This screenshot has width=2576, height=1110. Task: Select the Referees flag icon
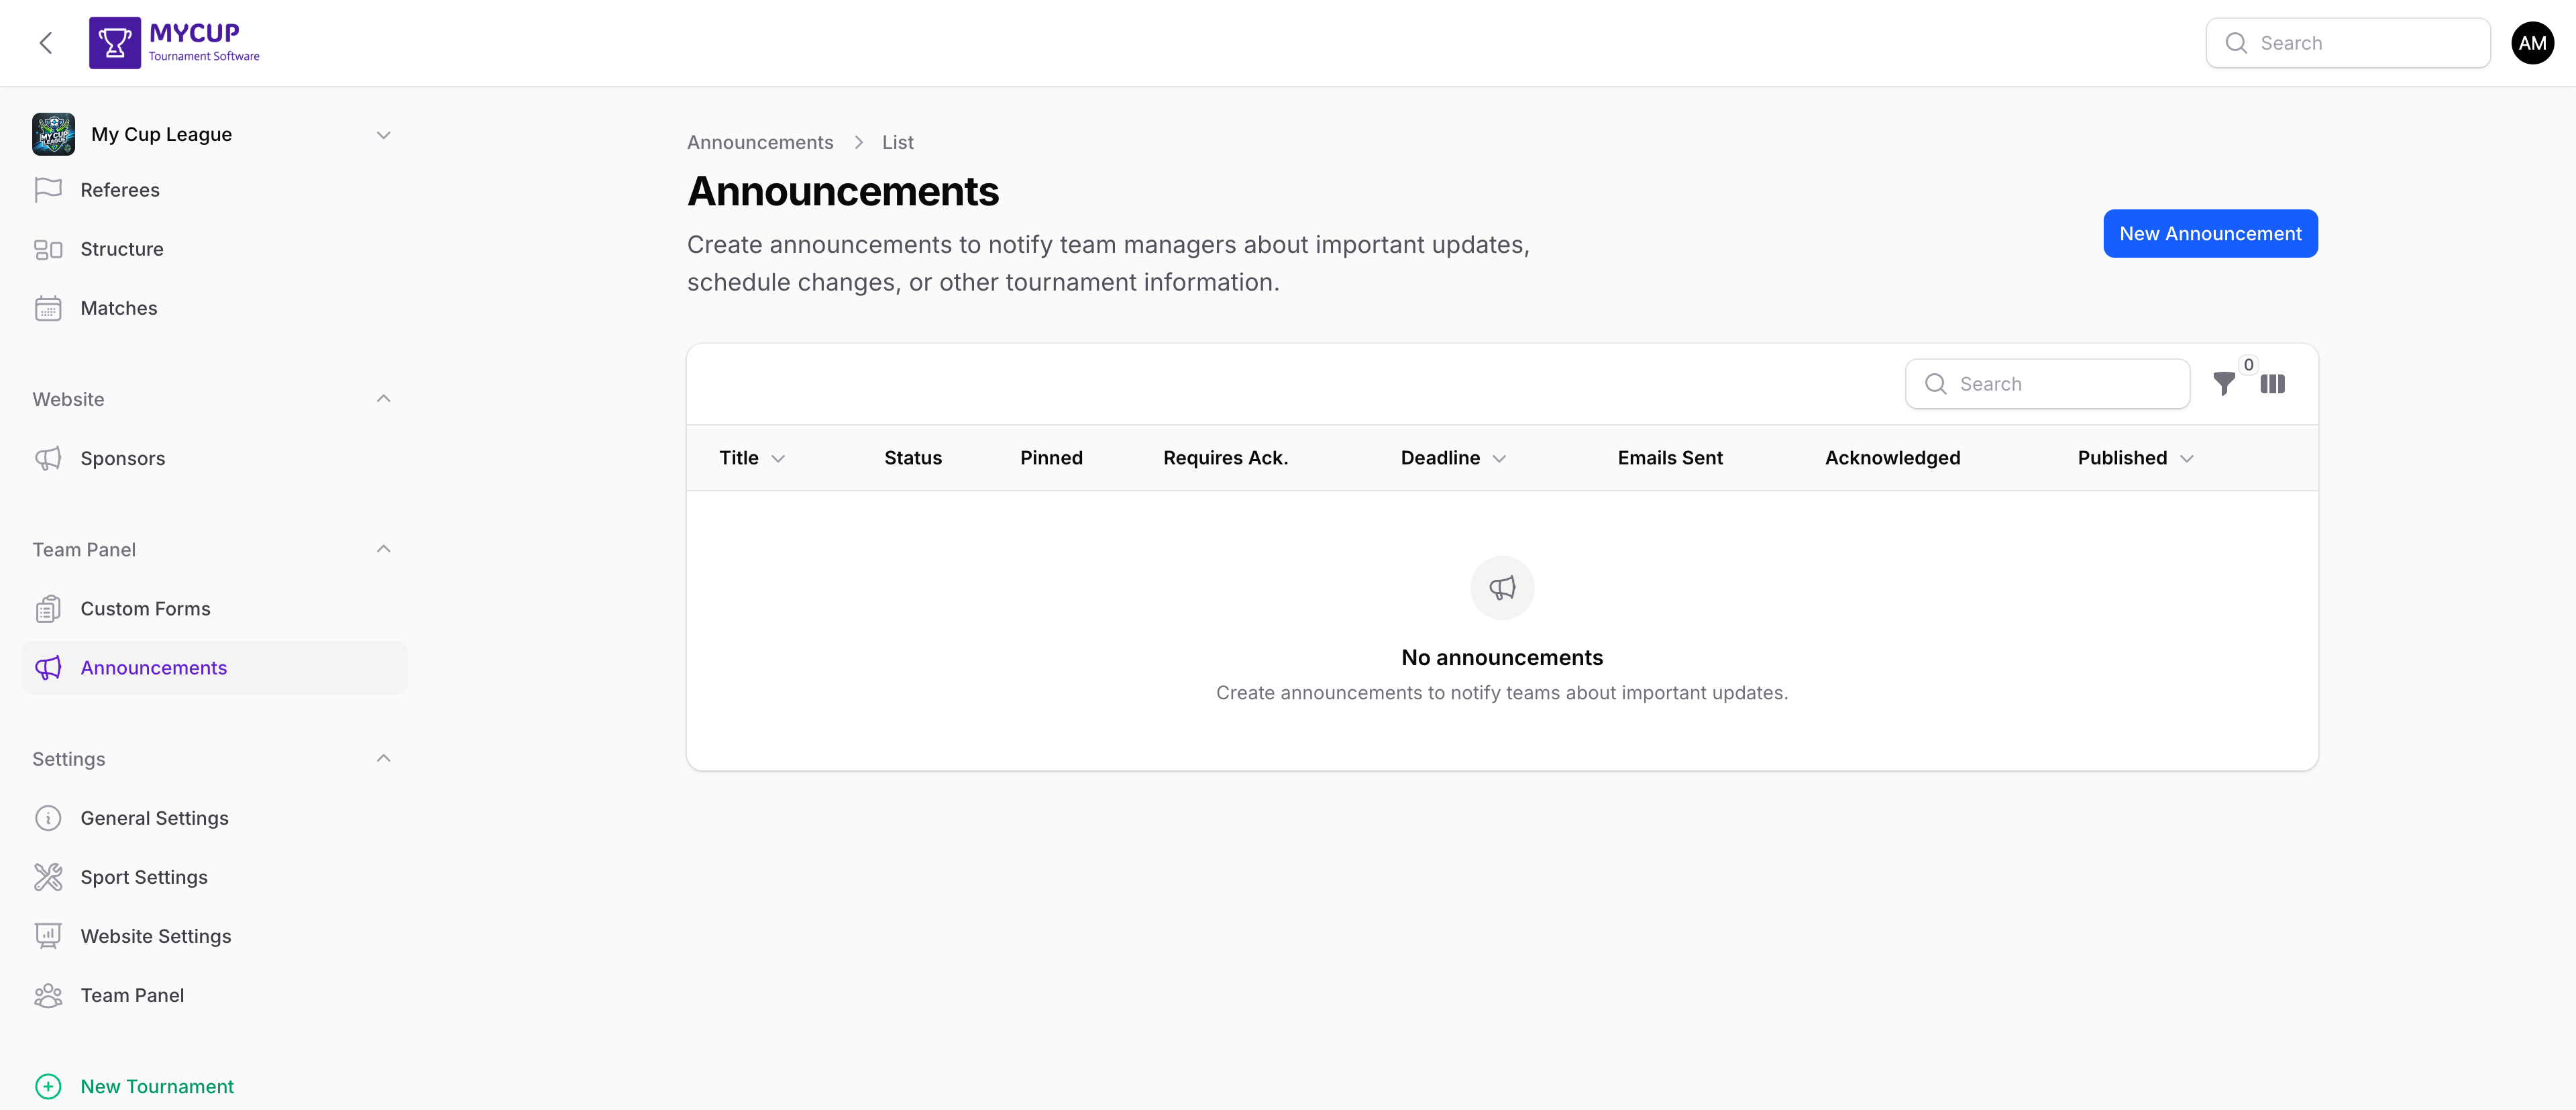[x=48, y=189]
